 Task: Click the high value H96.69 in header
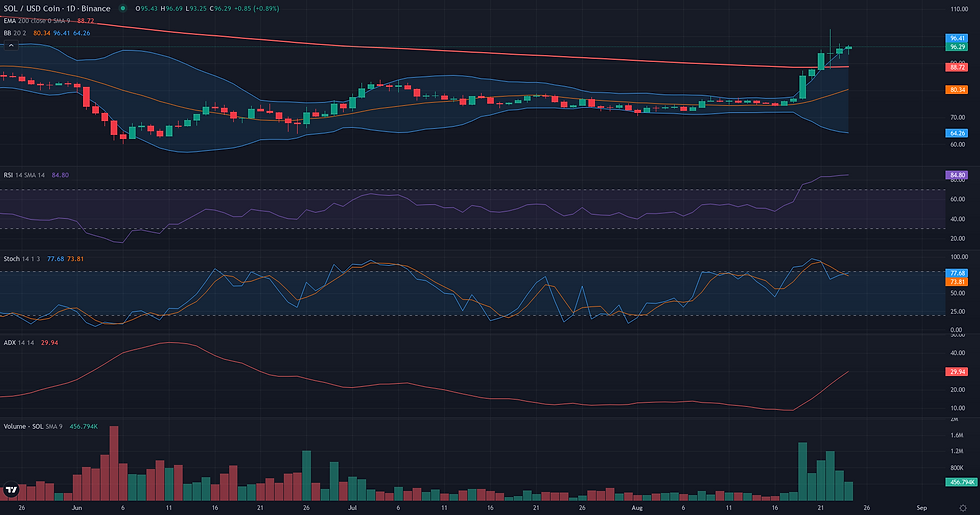point(171,9)
